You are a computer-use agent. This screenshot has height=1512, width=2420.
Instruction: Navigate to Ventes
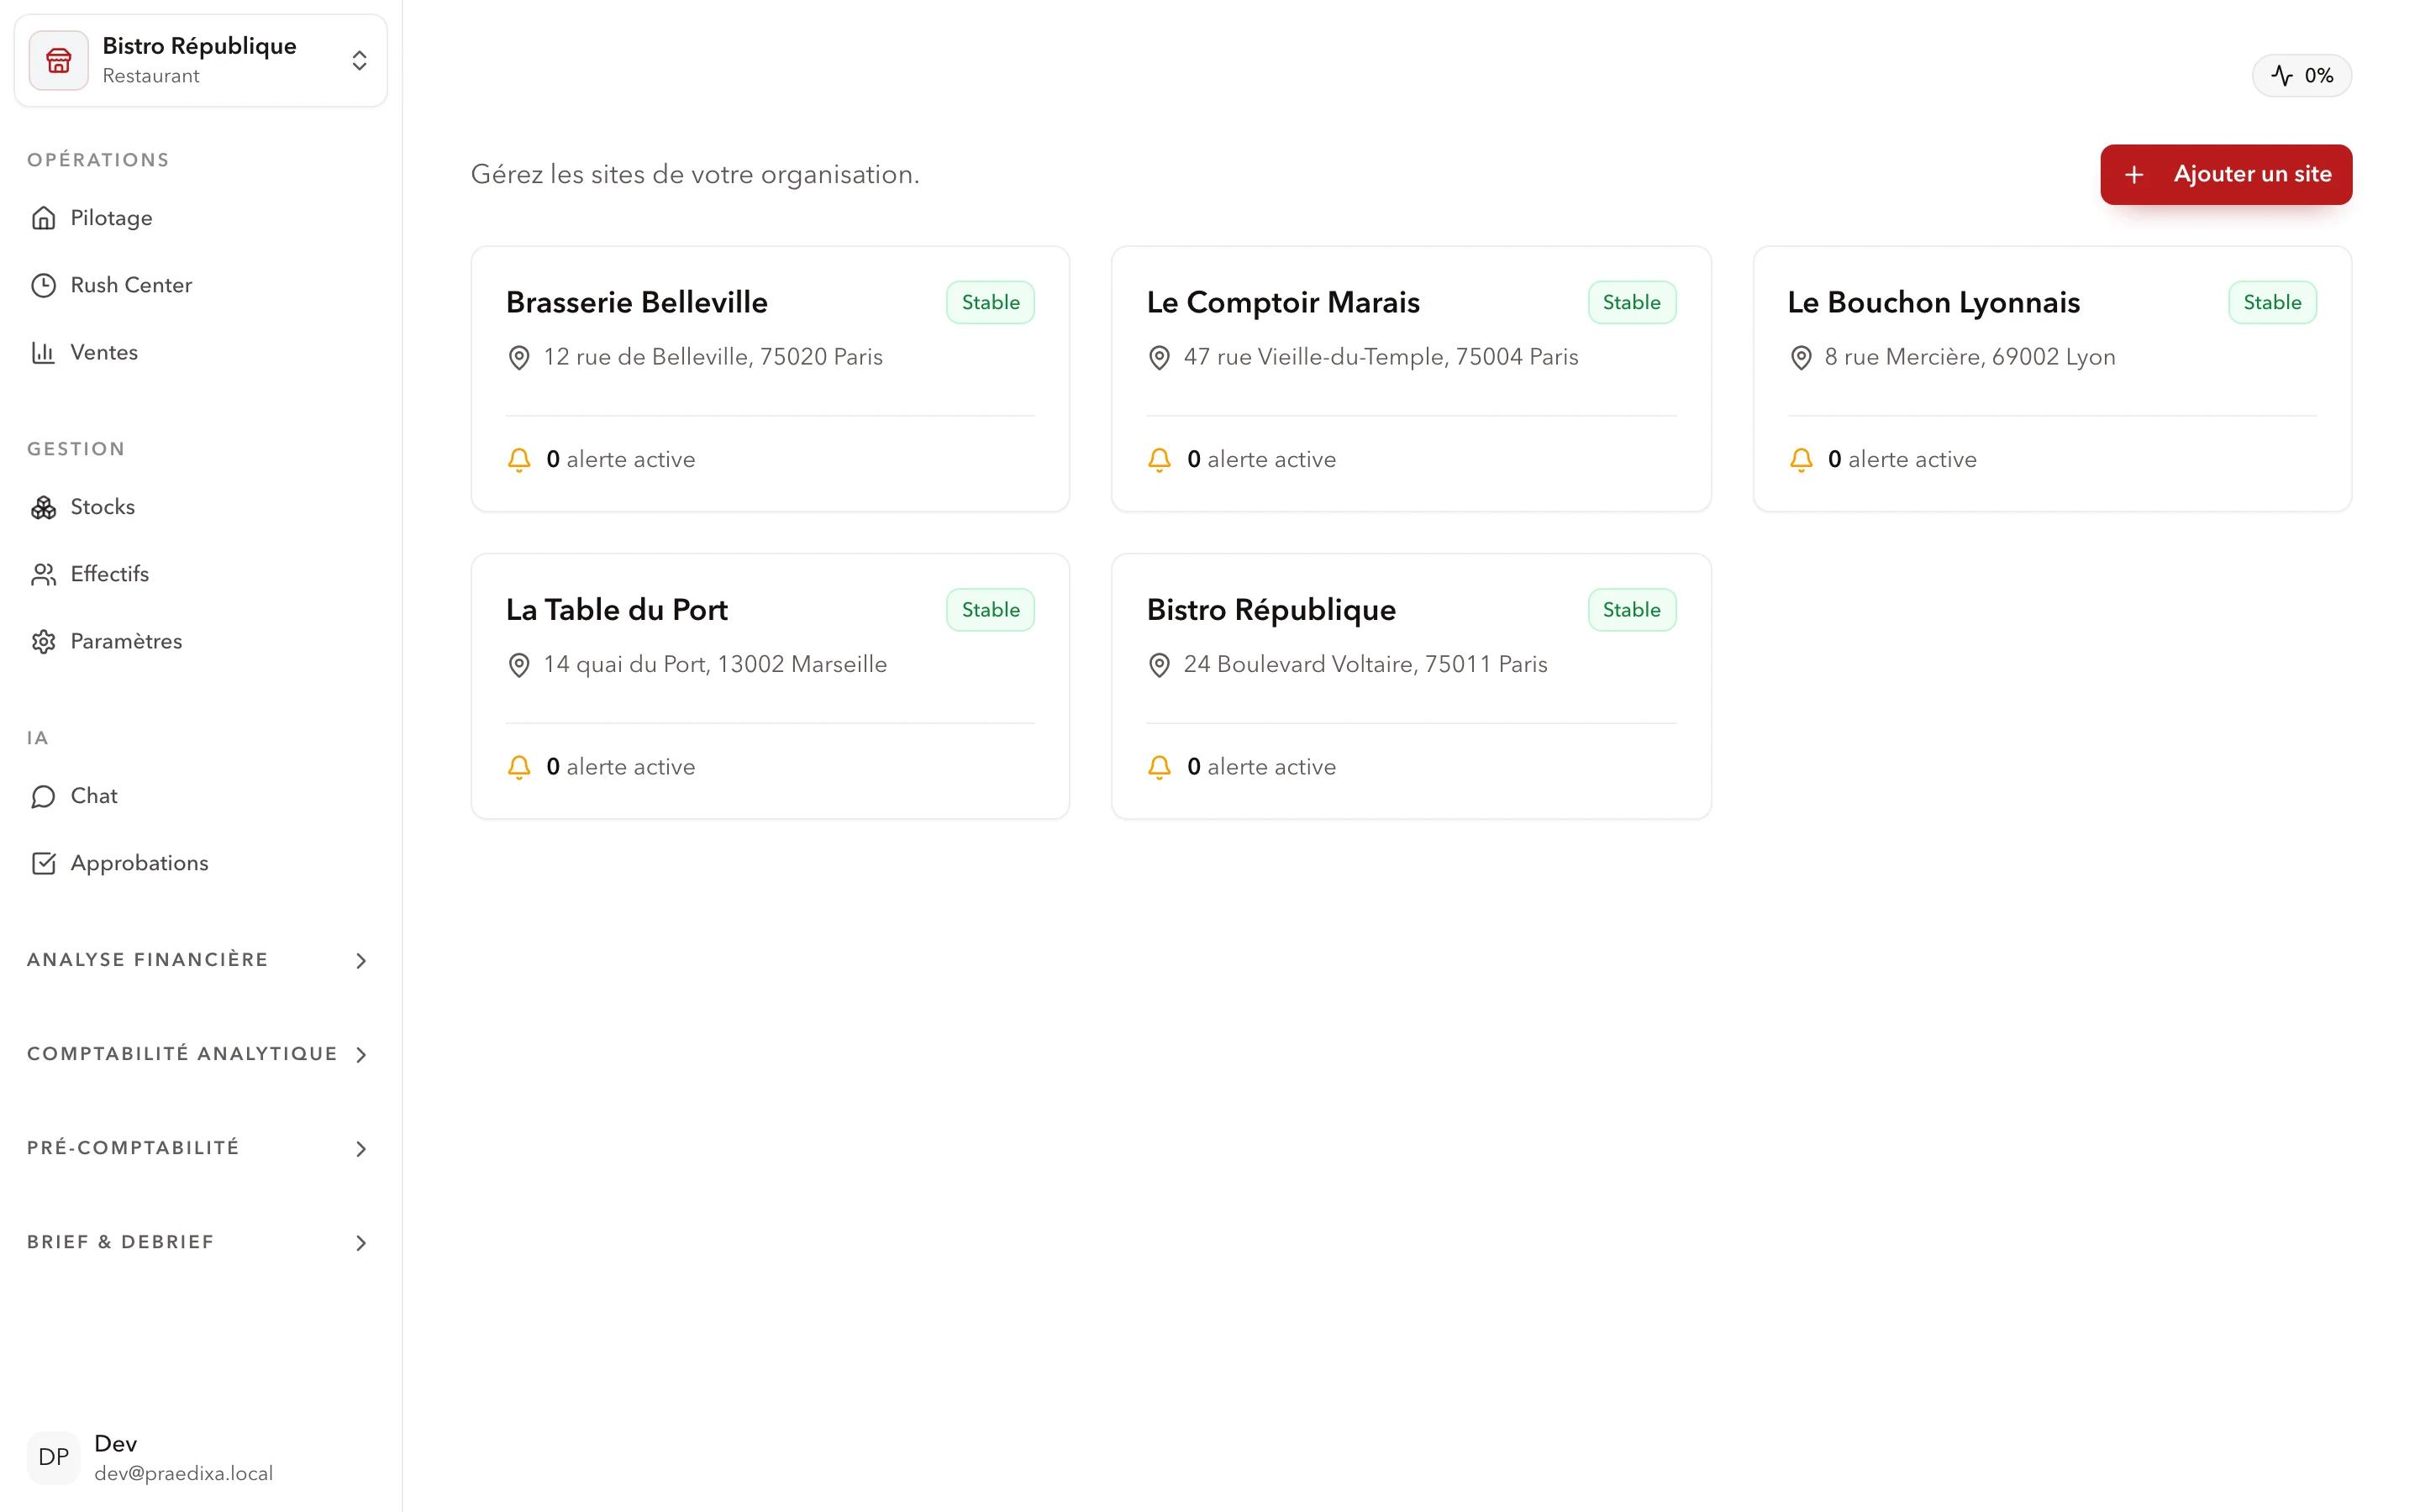(x=200, y=352)
